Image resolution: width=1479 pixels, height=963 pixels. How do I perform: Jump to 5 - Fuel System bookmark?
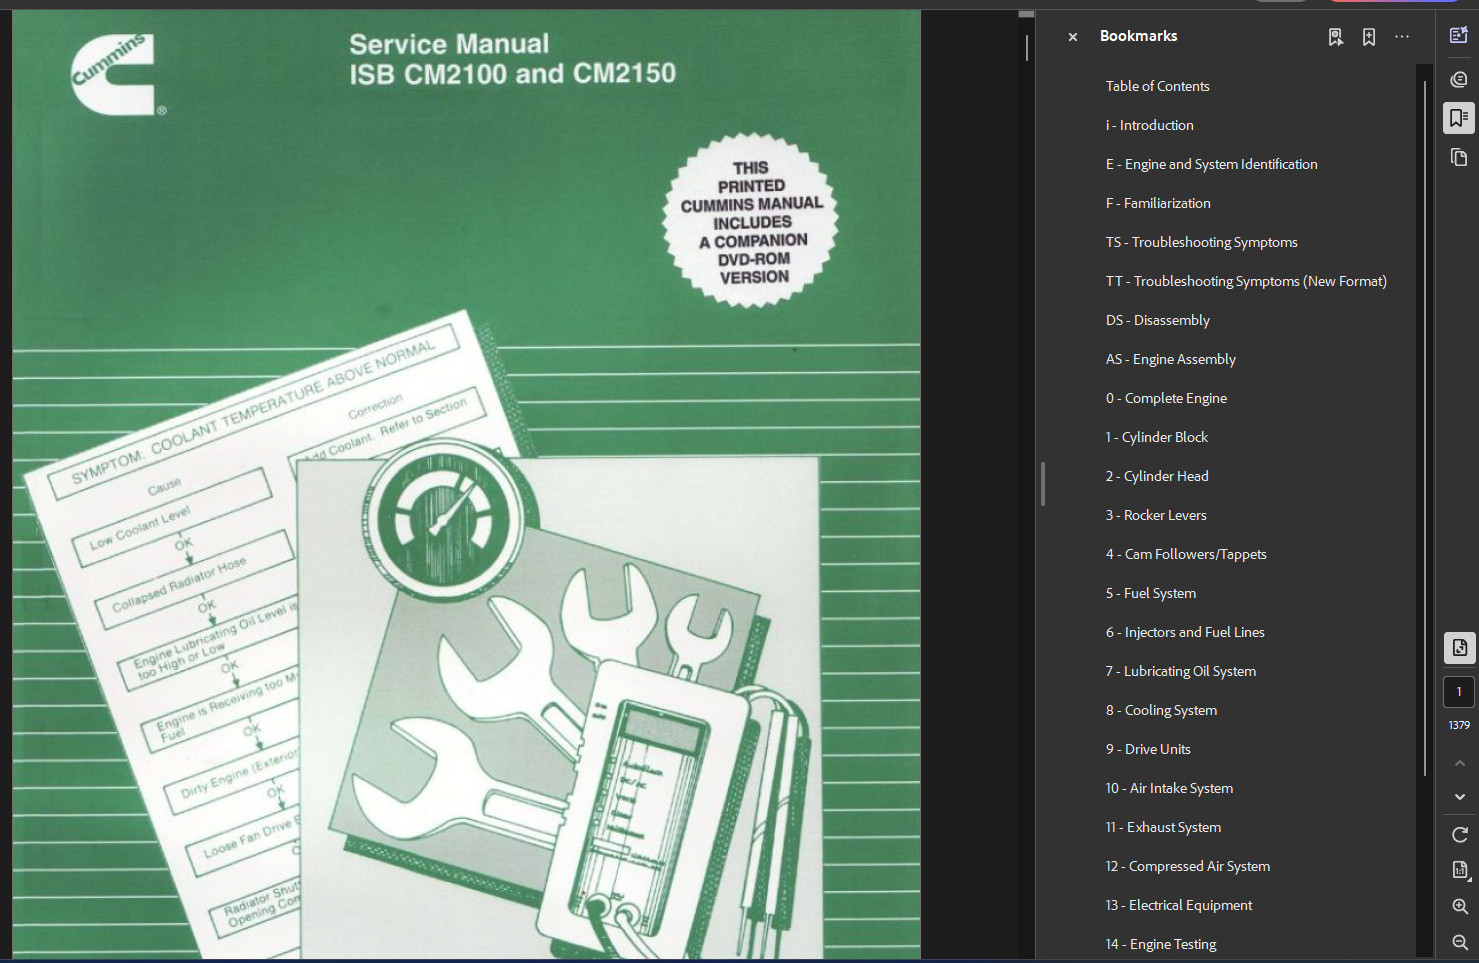tap(1150, 593)
